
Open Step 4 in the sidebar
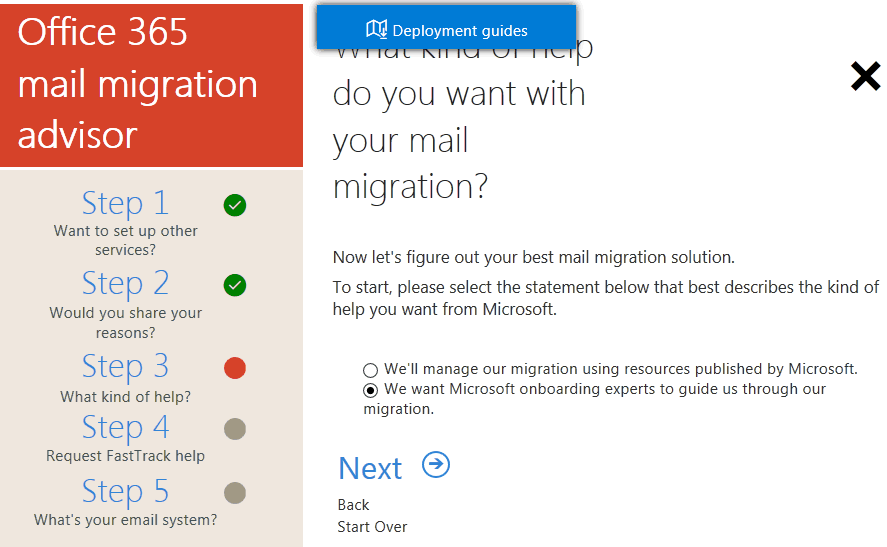point(125,427)
